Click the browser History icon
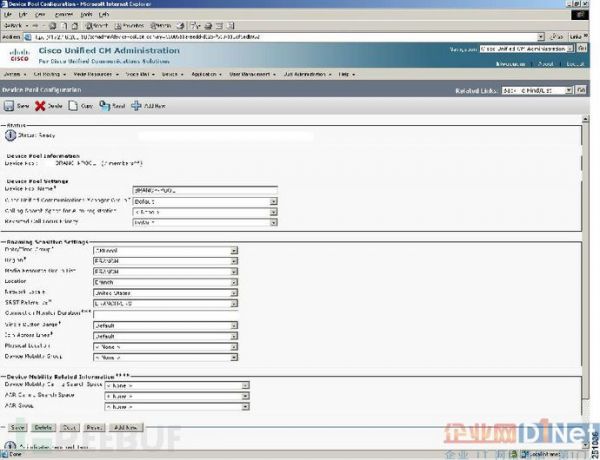This screenshot has height=460, width=600. coord(180,26)
